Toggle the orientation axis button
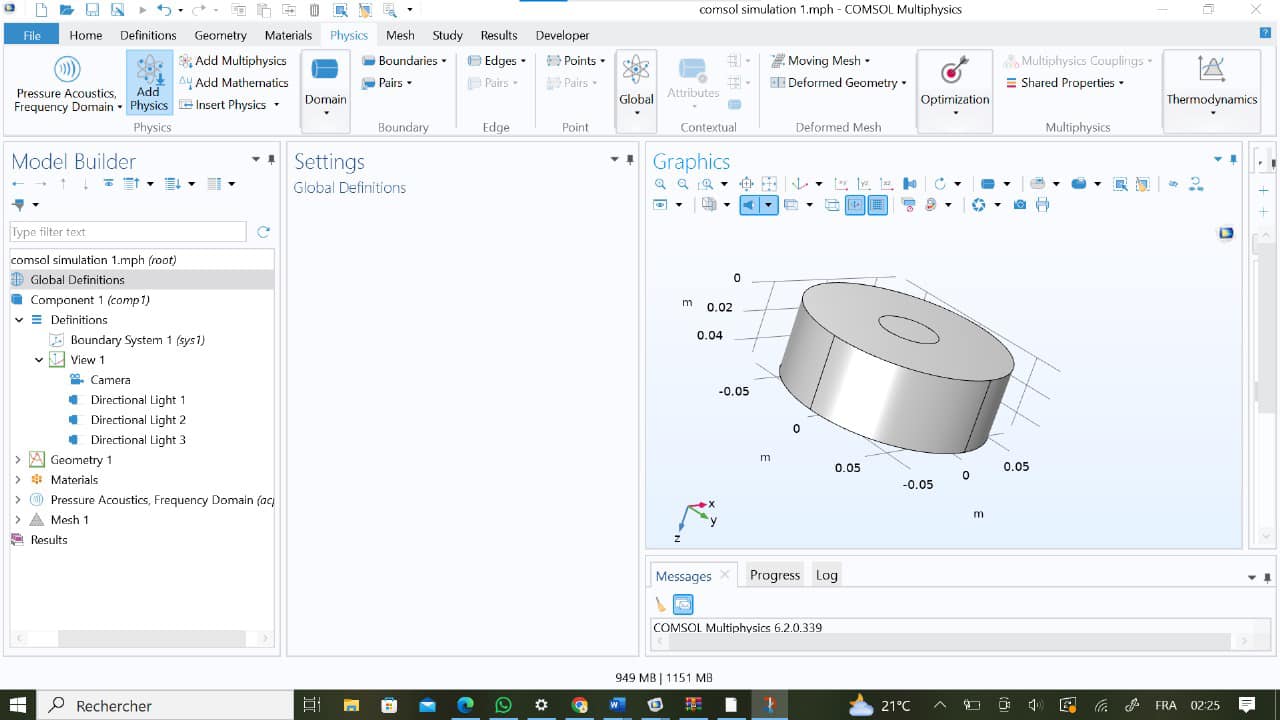The height and width of the screenshot is (720, 1280). tap(855, 205)
